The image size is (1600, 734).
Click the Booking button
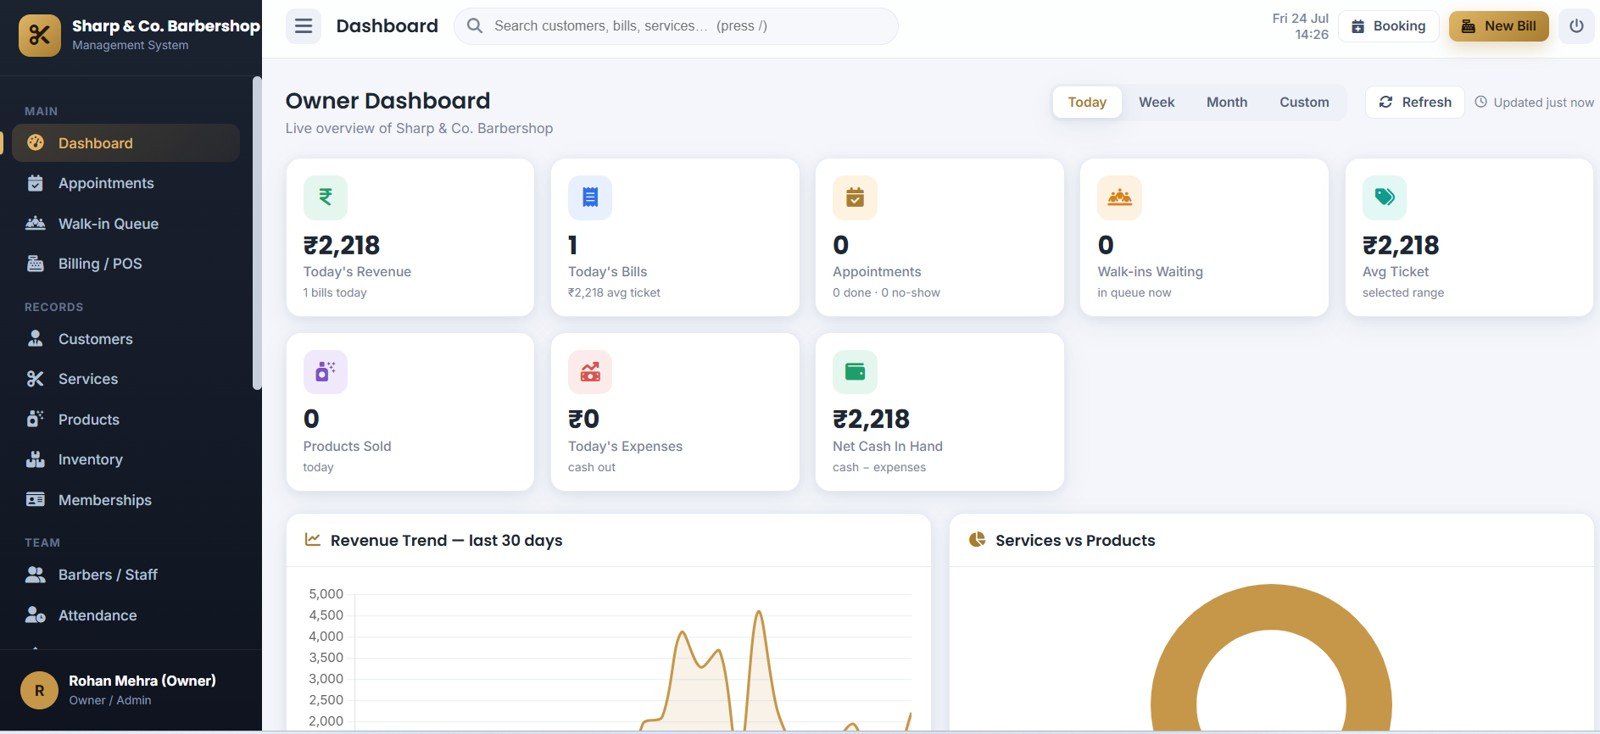pos(1389,26)
